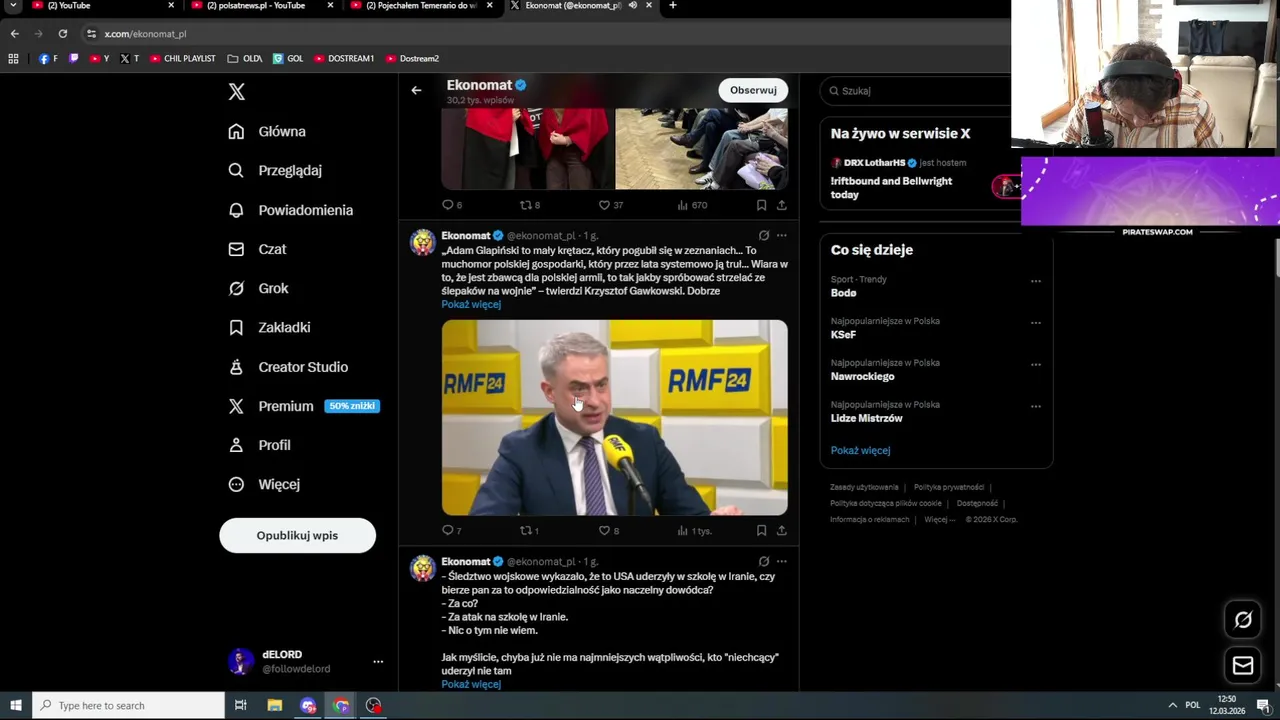Open Przeglądaj explore page
1280x720 pixels.
pyautogui.click(x=275, y=170)
